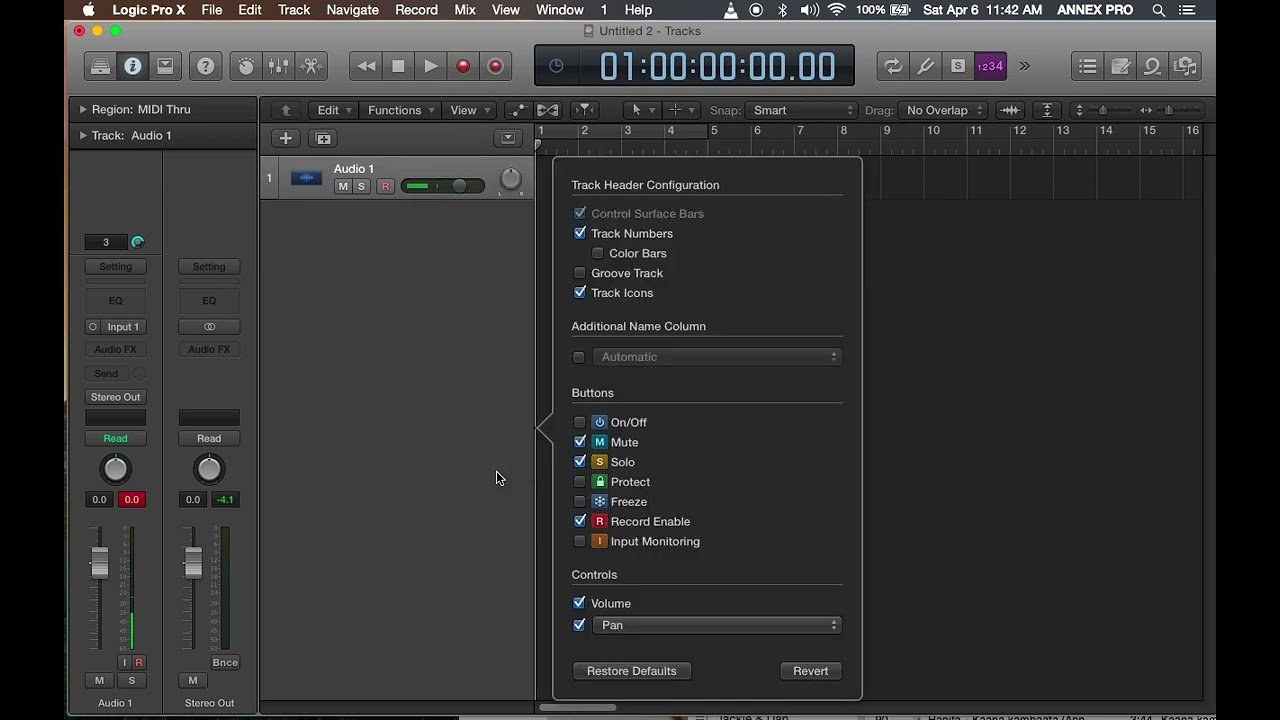Toggle the Inspector button
This screenshot has width=1280, height=720.
point(132,67)
